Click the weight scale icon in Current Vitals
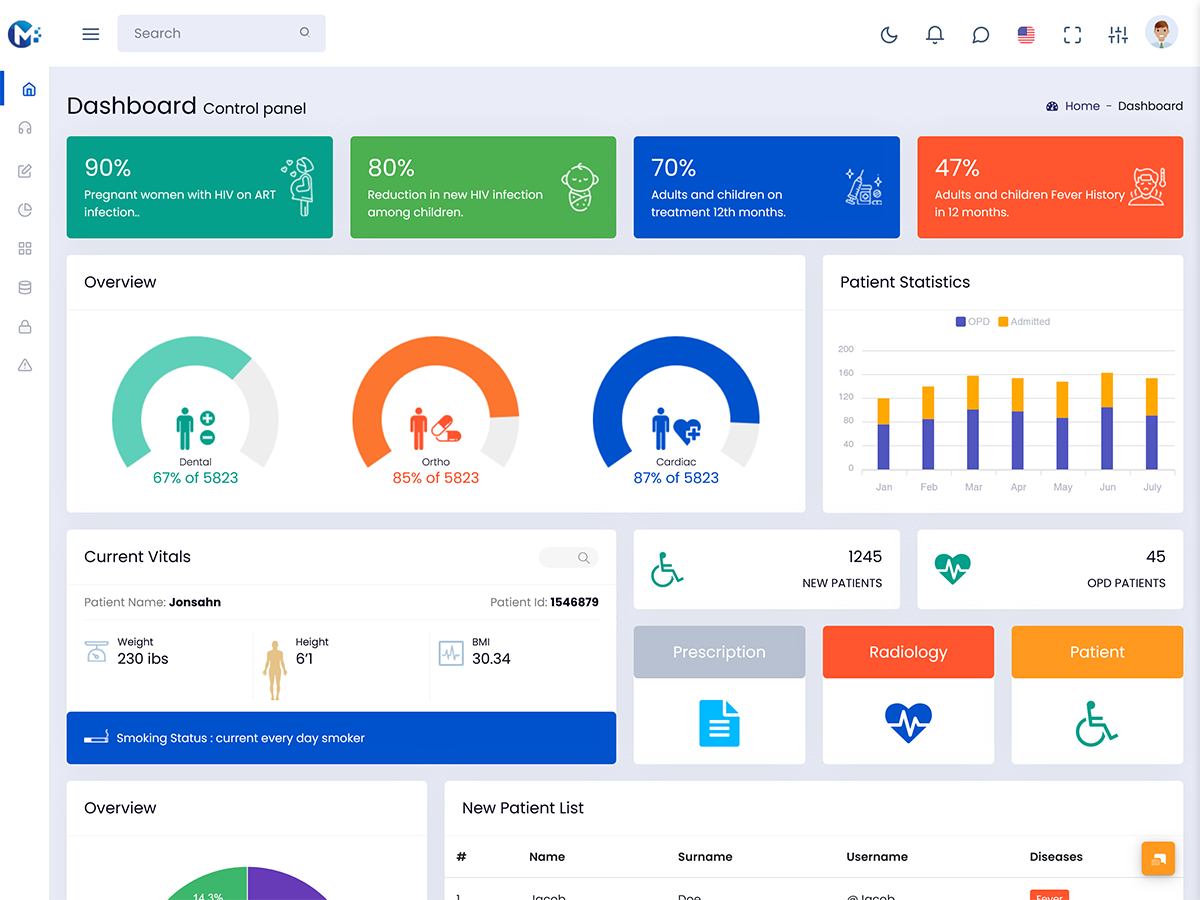1200x900 pixels. (96, 652)
